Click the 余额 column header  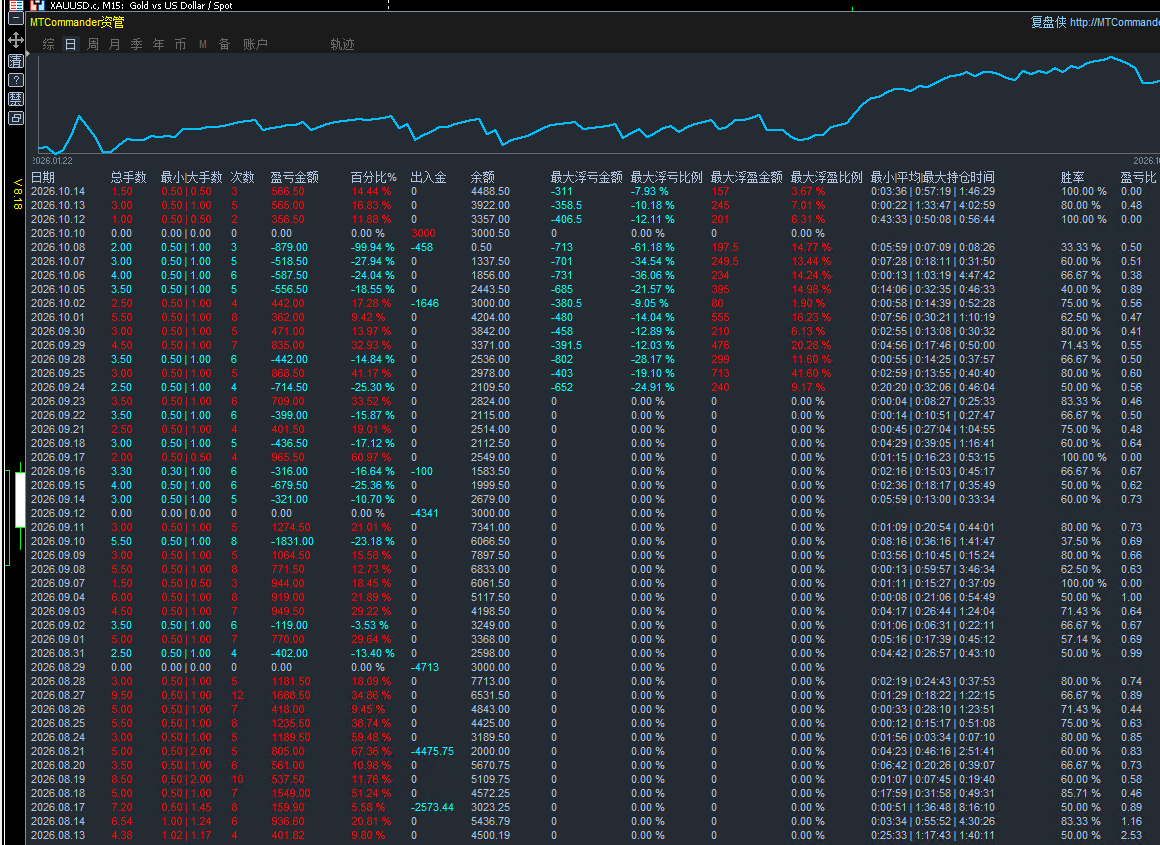(x=483, y=177)
